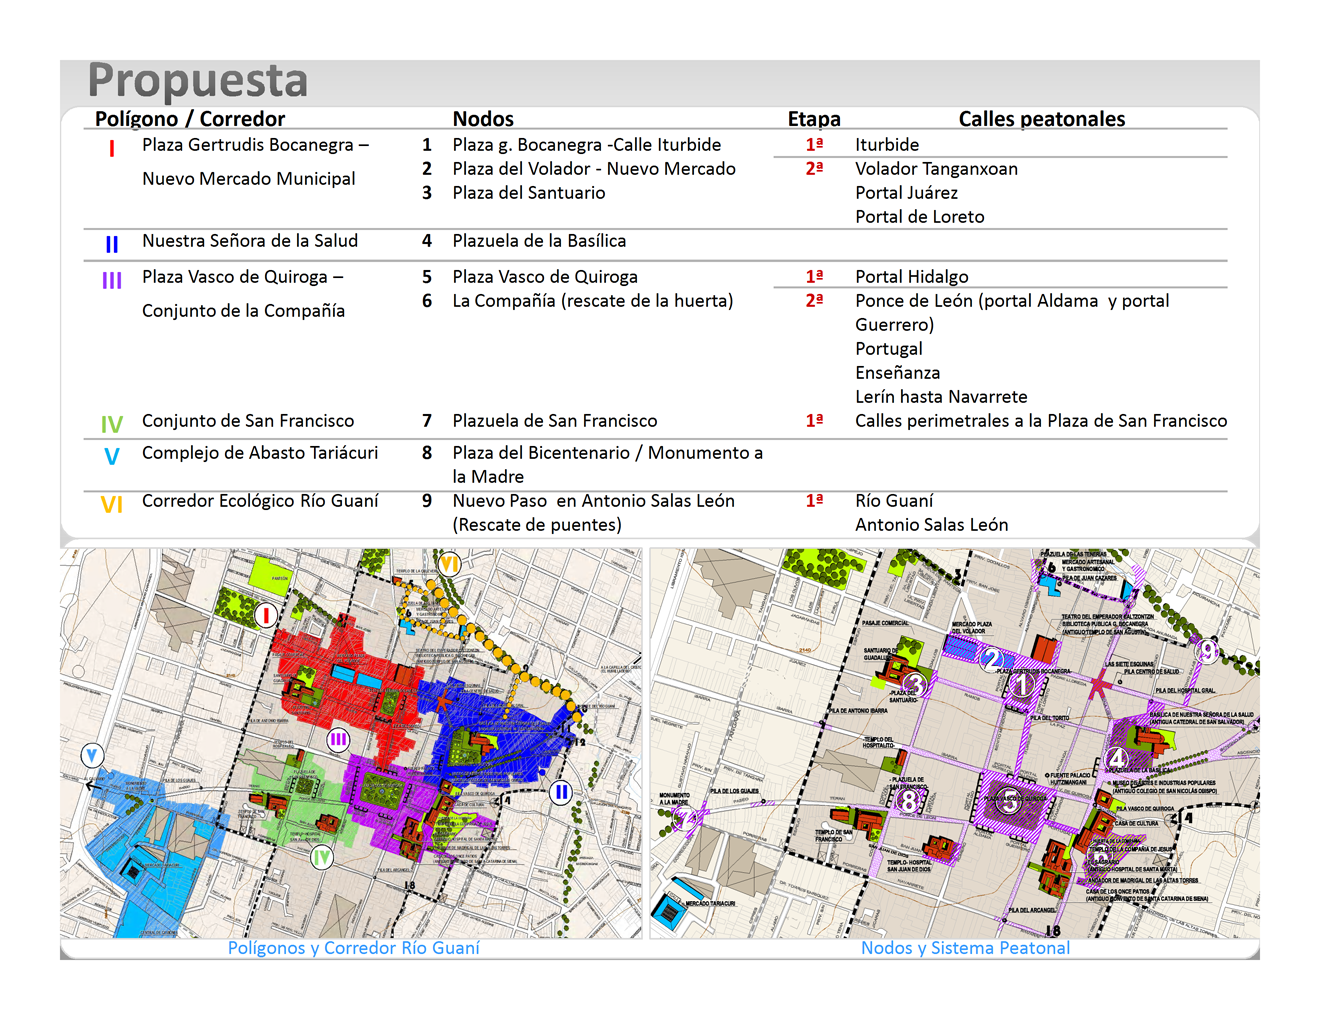Click the left Polígonos map image
Viewport: 1320px width, 1020px height.
tap(351, 742)
